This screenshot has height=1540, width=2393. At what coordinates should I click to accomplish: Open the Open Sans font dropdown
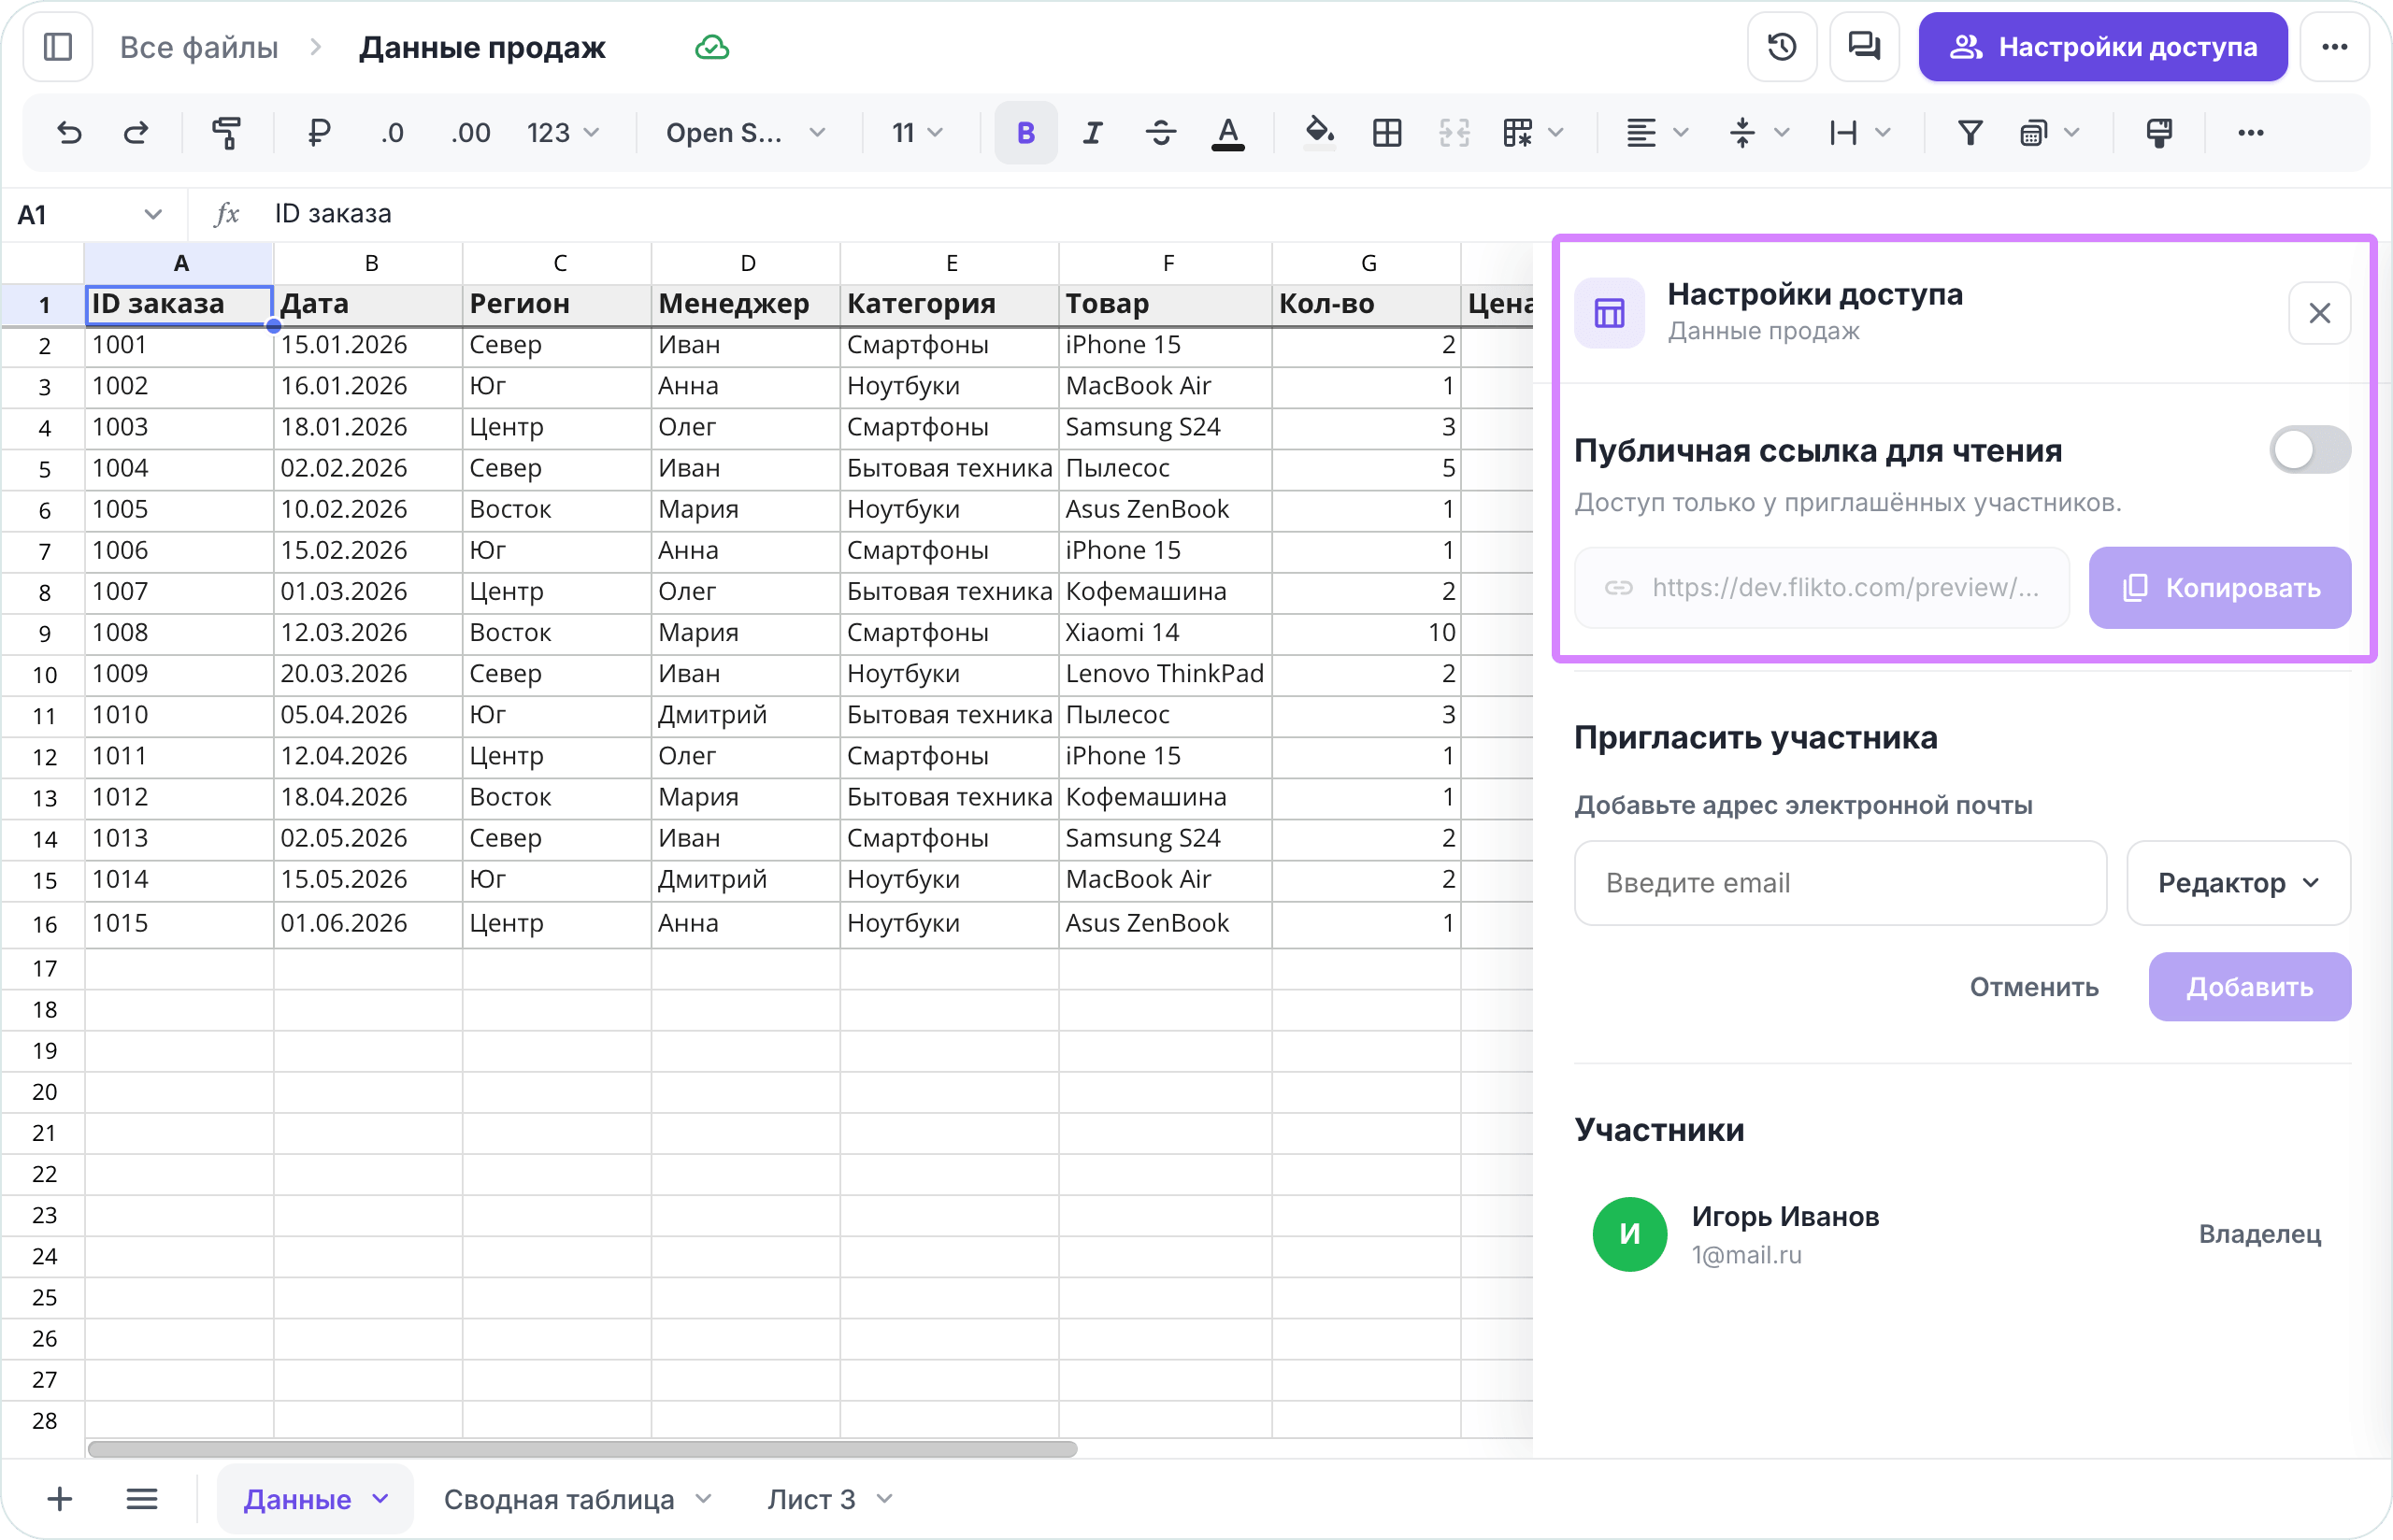click(x=745, y=133)
